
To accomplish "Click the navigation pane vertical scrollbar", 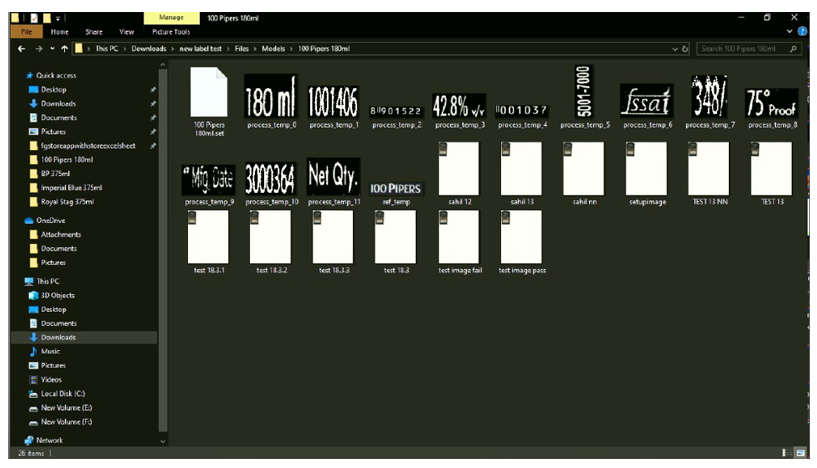I will (163, 250).
